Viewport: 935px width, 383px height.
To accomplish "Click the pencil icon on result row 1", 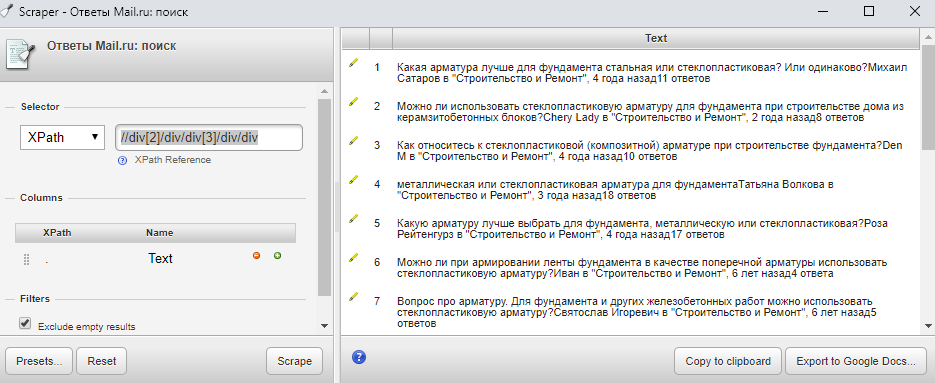I will click(354, 62).
